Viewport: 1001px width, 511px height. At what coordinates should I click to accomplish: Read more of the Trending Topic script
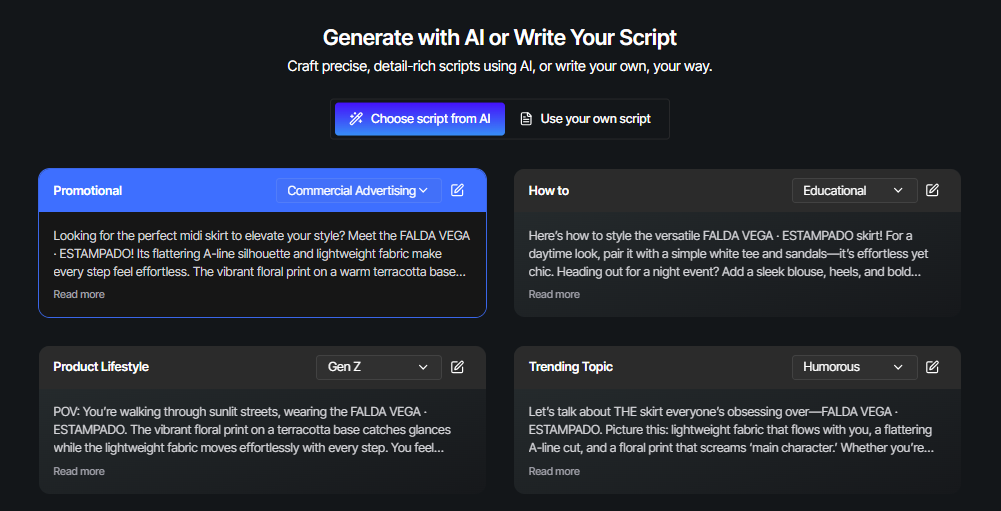click(x=554, y=471)
